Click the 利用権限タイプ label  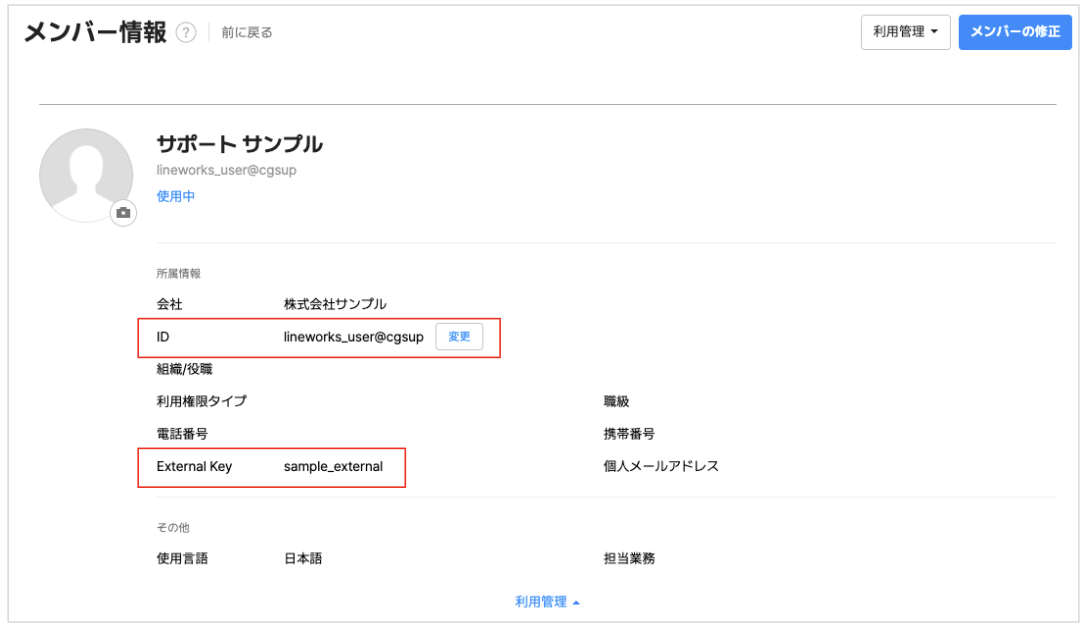coord(201,401)
